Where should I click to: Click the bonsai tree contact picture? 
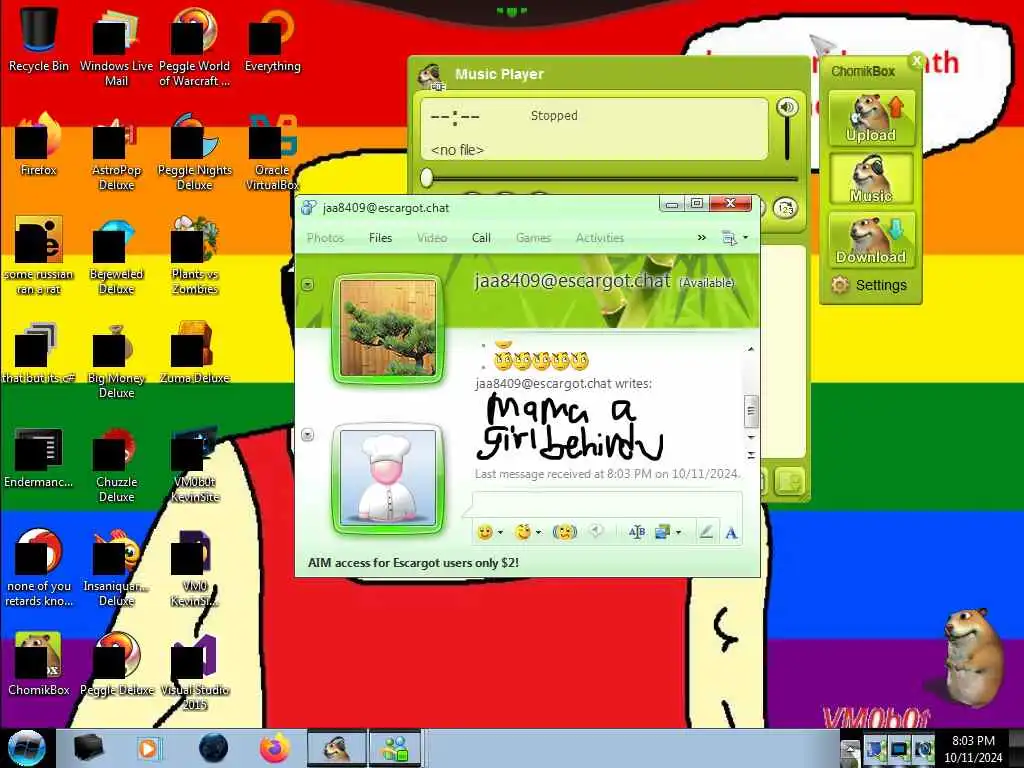click(x=388, y=328)
